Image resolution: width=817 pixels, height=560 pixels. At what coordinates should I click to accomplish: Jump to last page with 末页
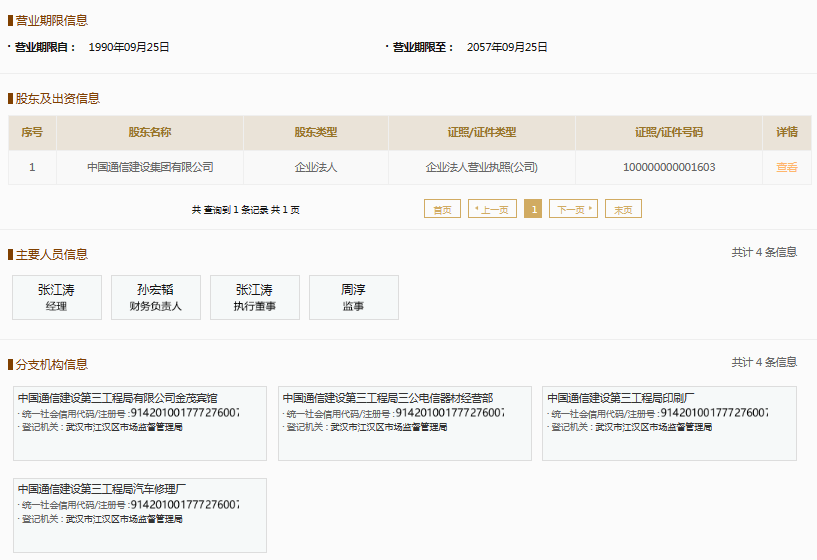pos(623,209)
